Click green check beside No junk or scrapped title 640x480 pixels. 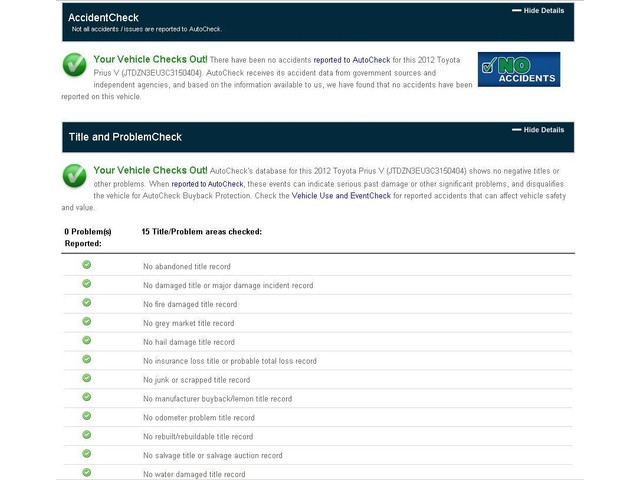tap(87, 378)
